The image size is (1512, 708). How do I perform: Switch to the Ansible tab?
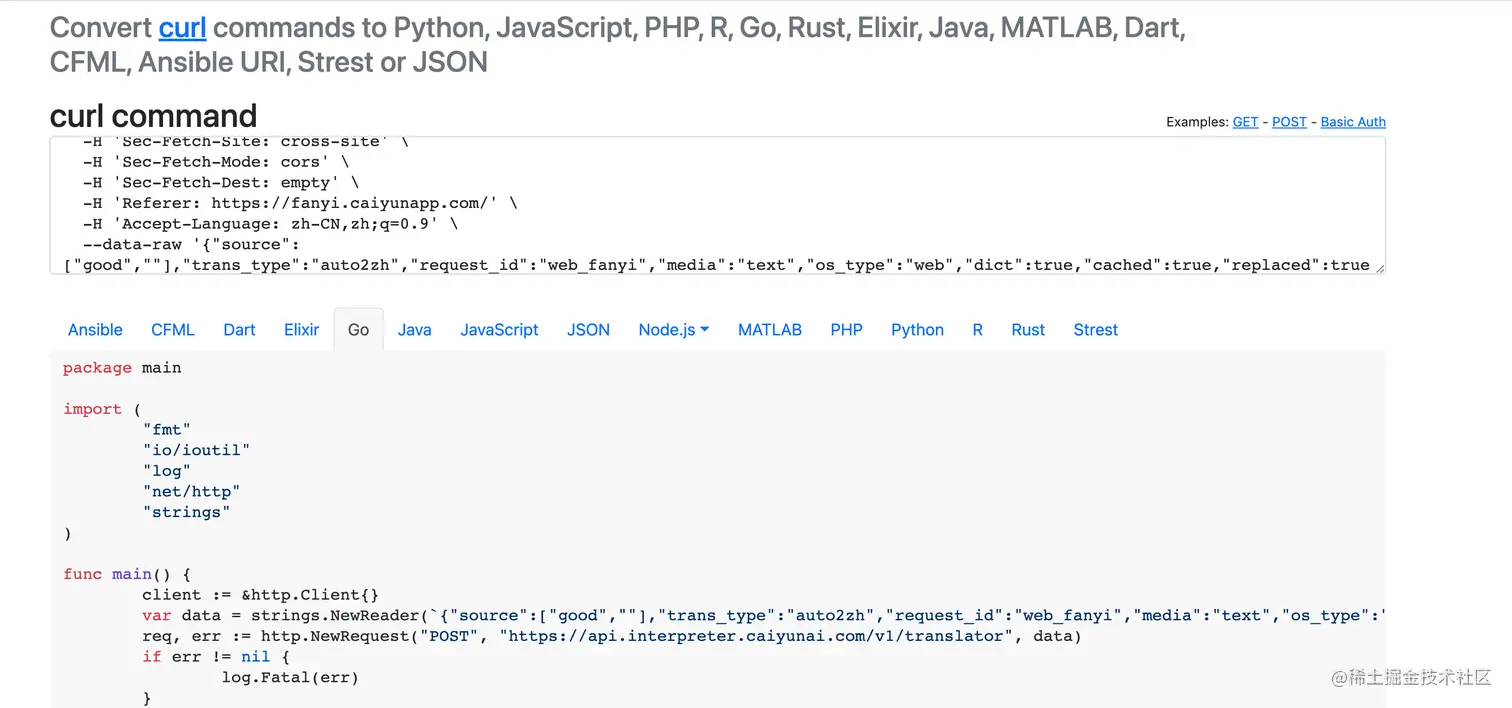95,330
